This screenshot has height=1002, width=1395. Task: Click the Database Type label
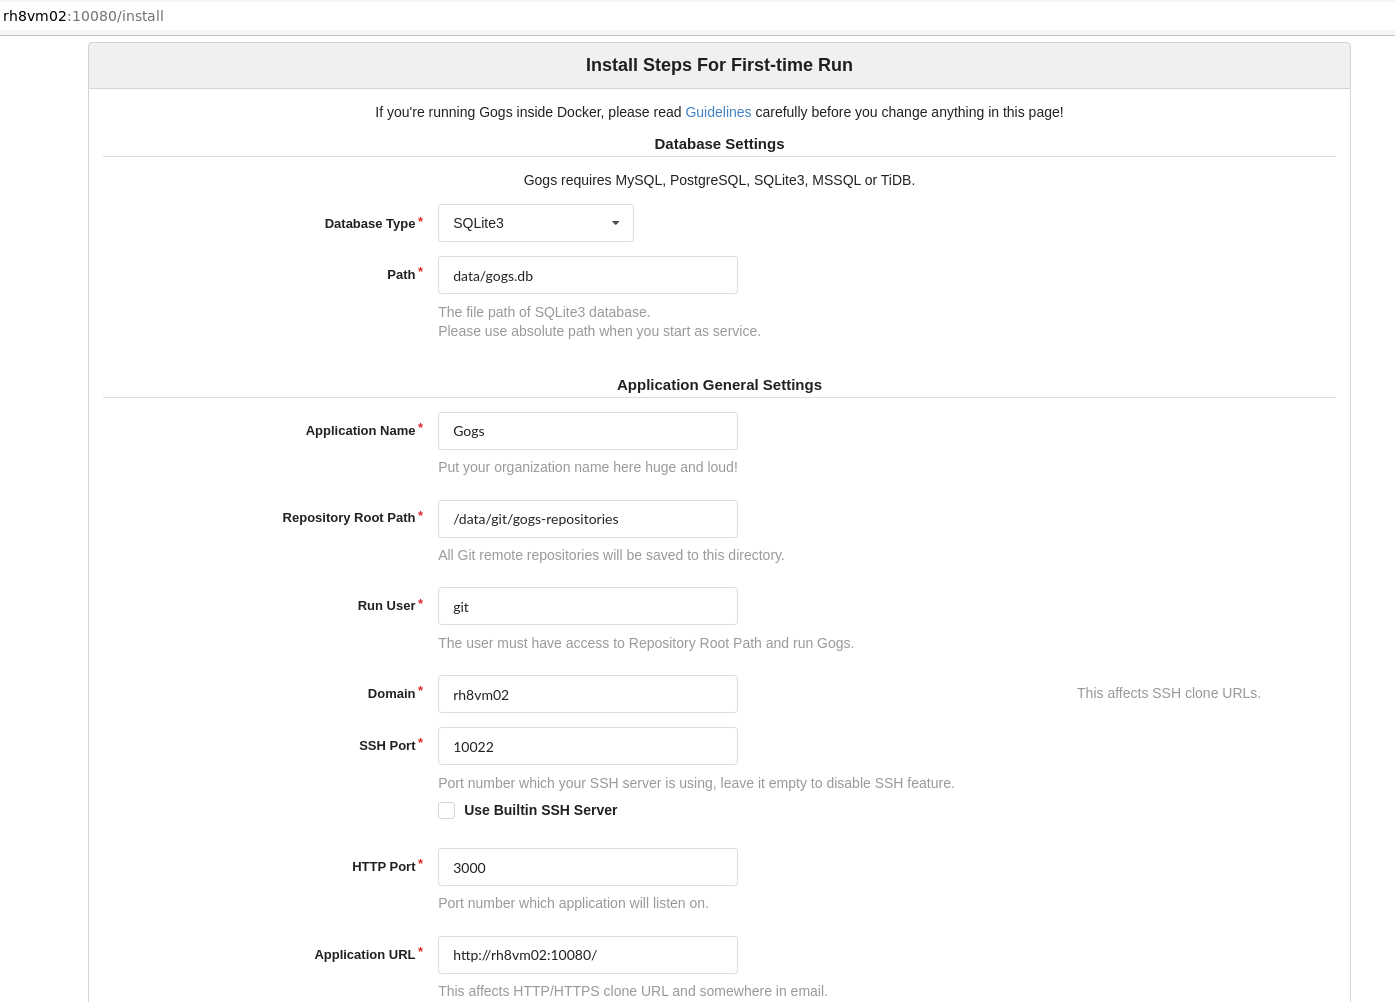[x=370, y=223]
